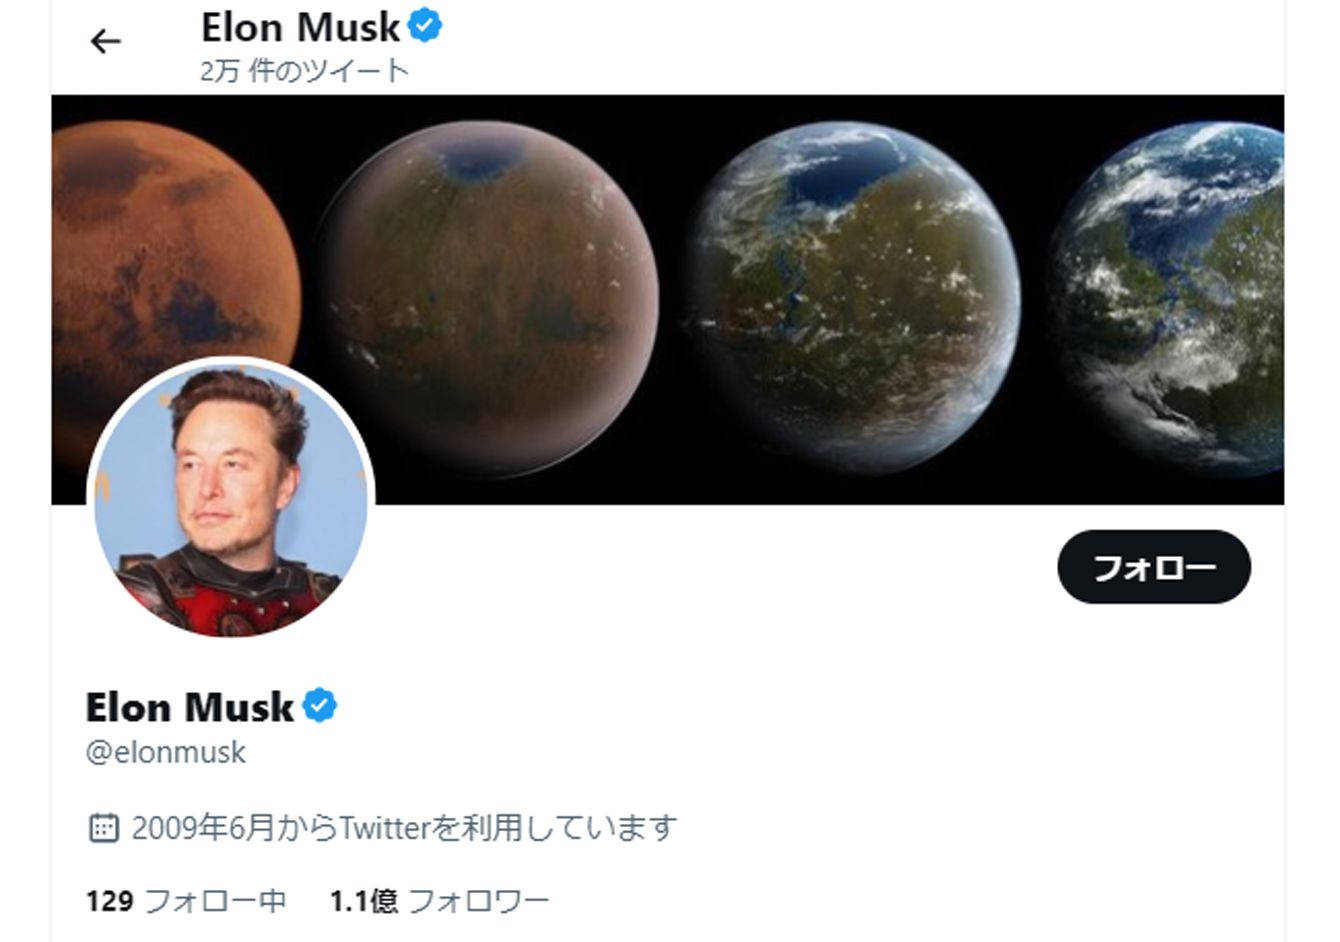Open the 129 フォロー中 following list
Image resolution: width=1340 pixels, height=942 pixels.
(x=187, y=901)
